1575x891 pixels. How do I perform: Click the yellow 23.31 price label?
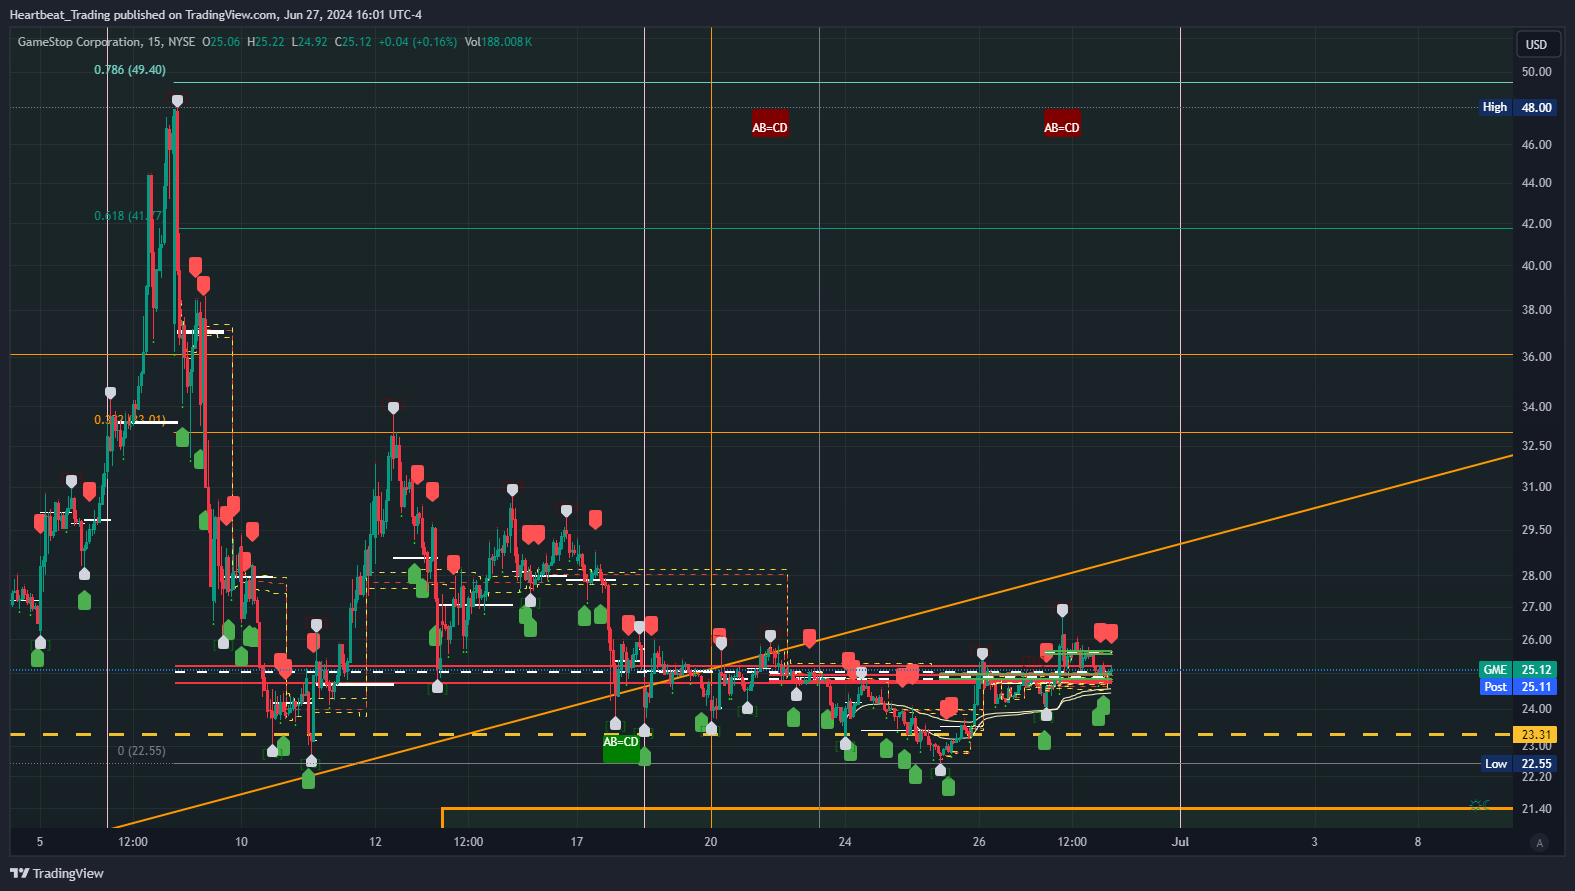click(x=1536, y=735)
